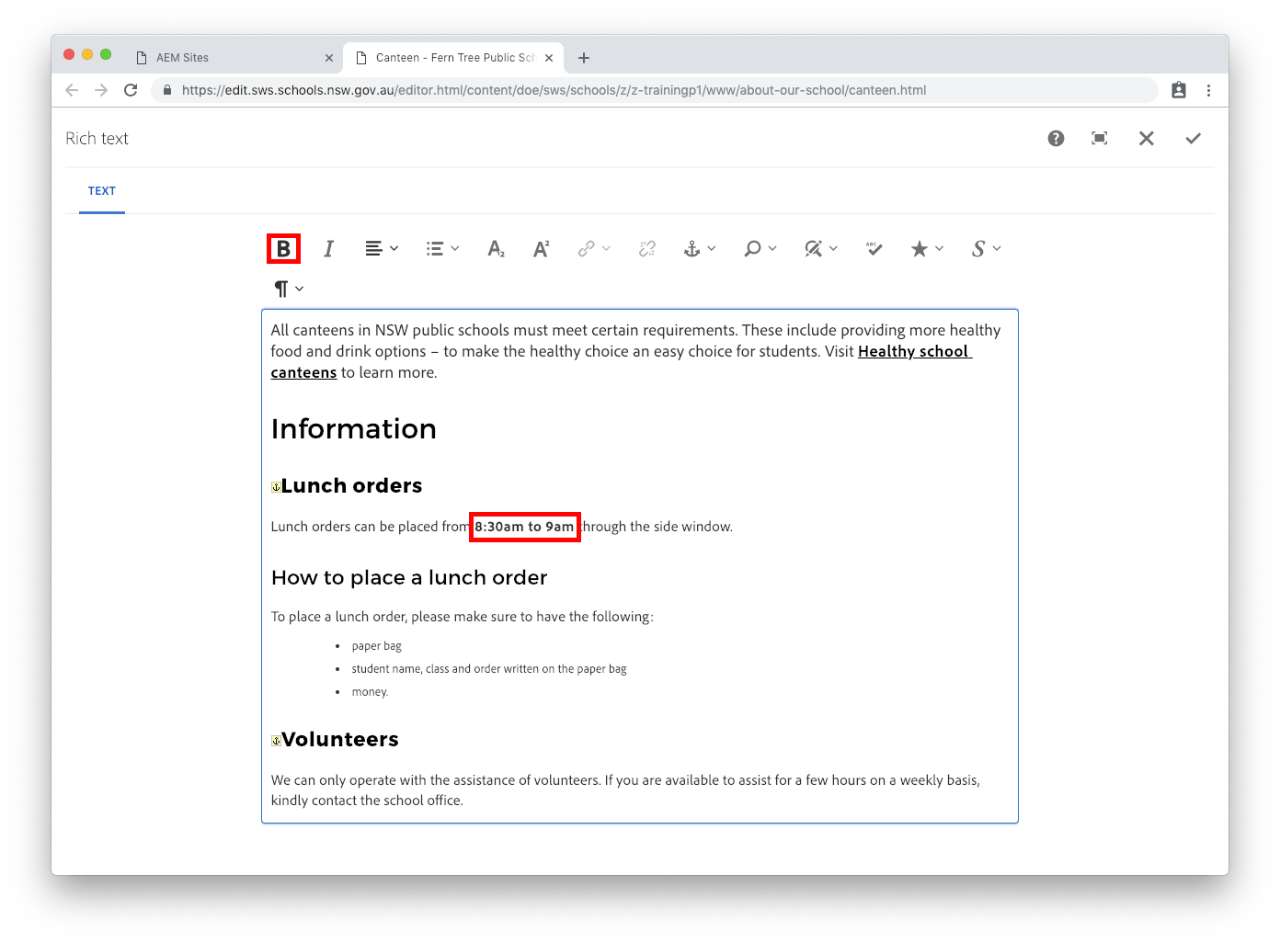Open the find magnifier tool
The image size is (1280, 943).
(760, 249)
